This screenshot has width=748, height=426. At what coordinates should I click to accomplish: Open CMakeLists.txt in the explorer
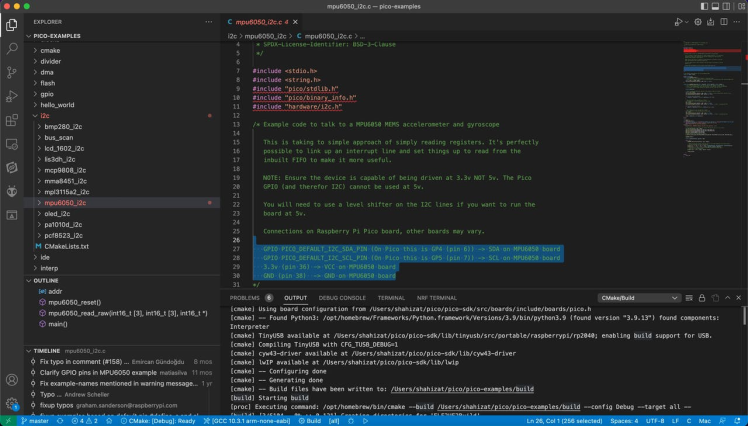(67, 245)
